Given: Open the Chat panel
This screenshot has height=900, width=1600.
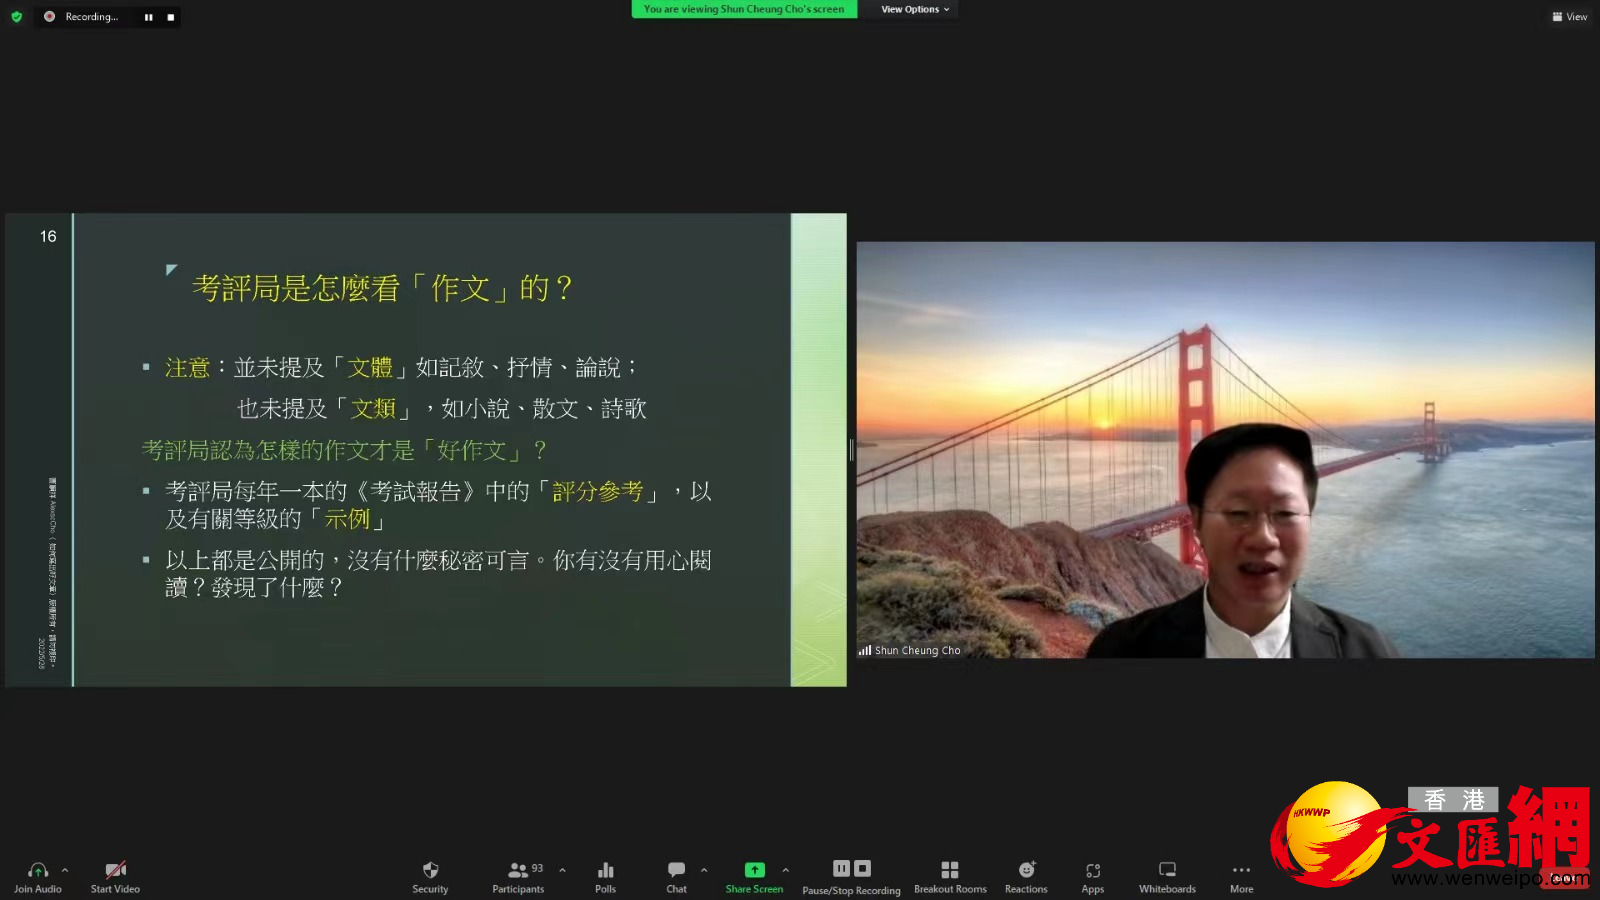Looking at the screenshot, I should pos(676,875).
